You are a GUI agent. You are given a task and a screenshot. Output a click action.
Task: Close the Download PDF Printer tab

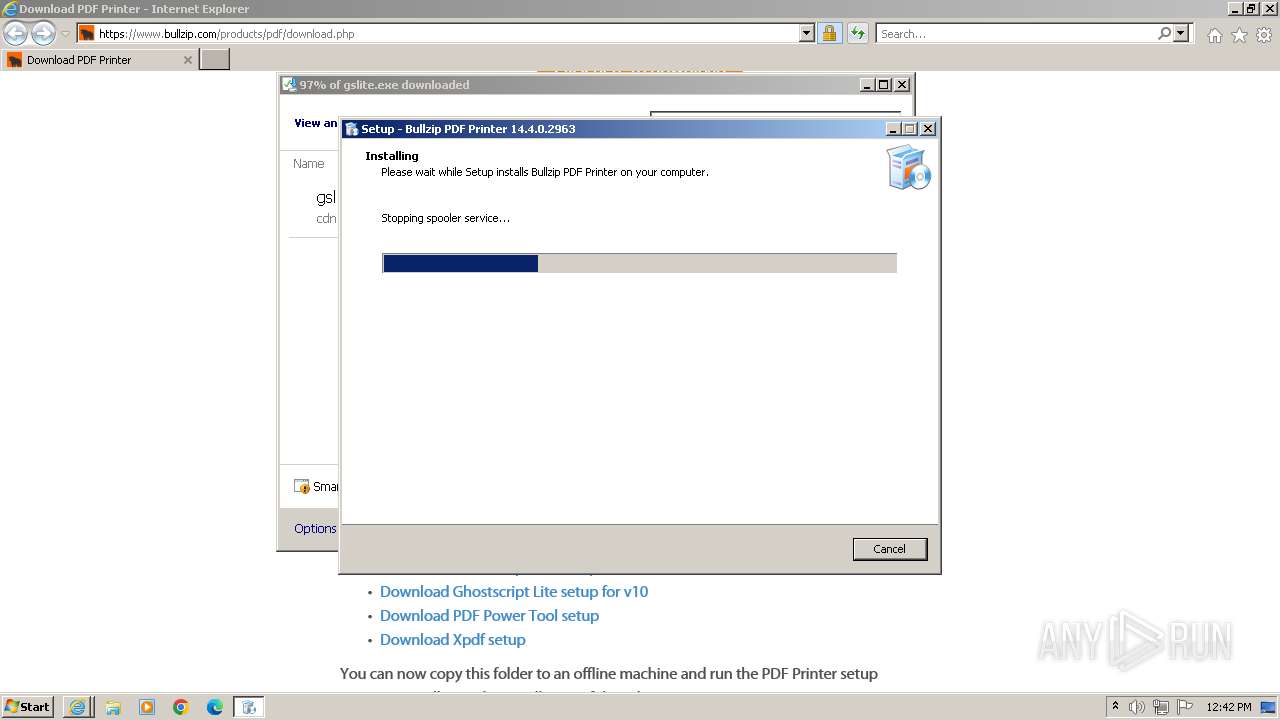coord(187,60)
